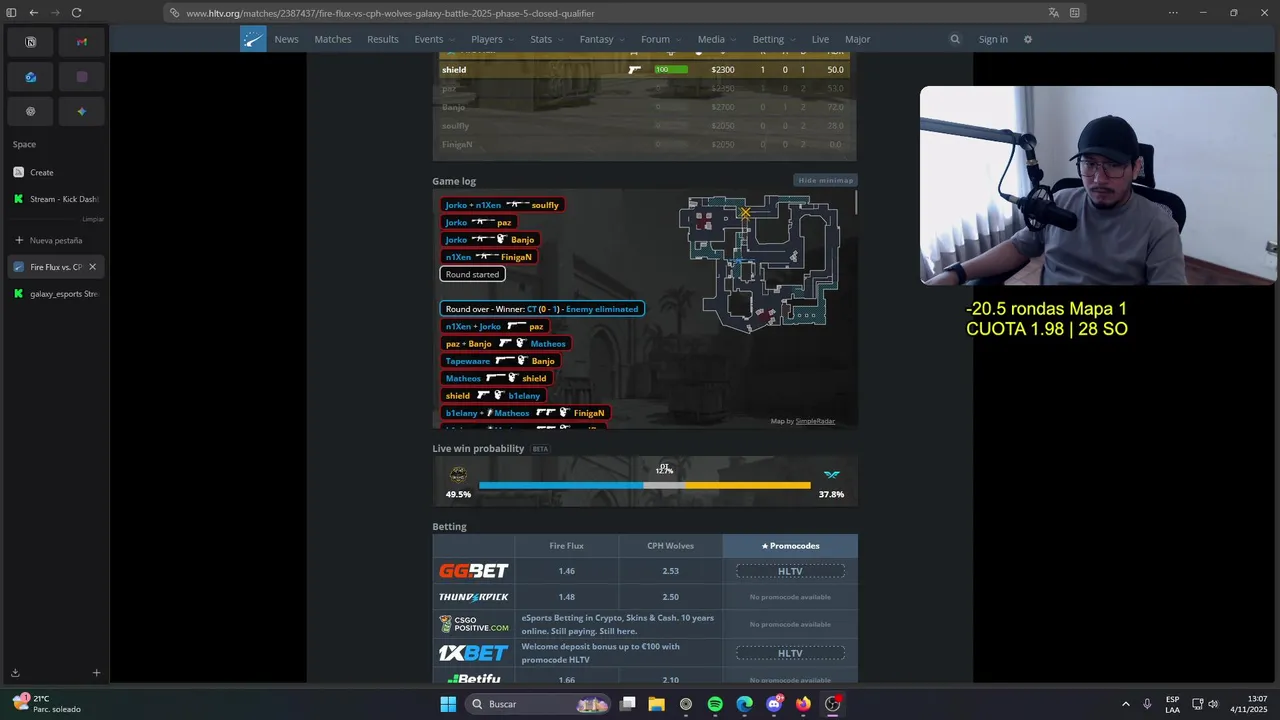Click the browser address bar URL

click(390, 13)
